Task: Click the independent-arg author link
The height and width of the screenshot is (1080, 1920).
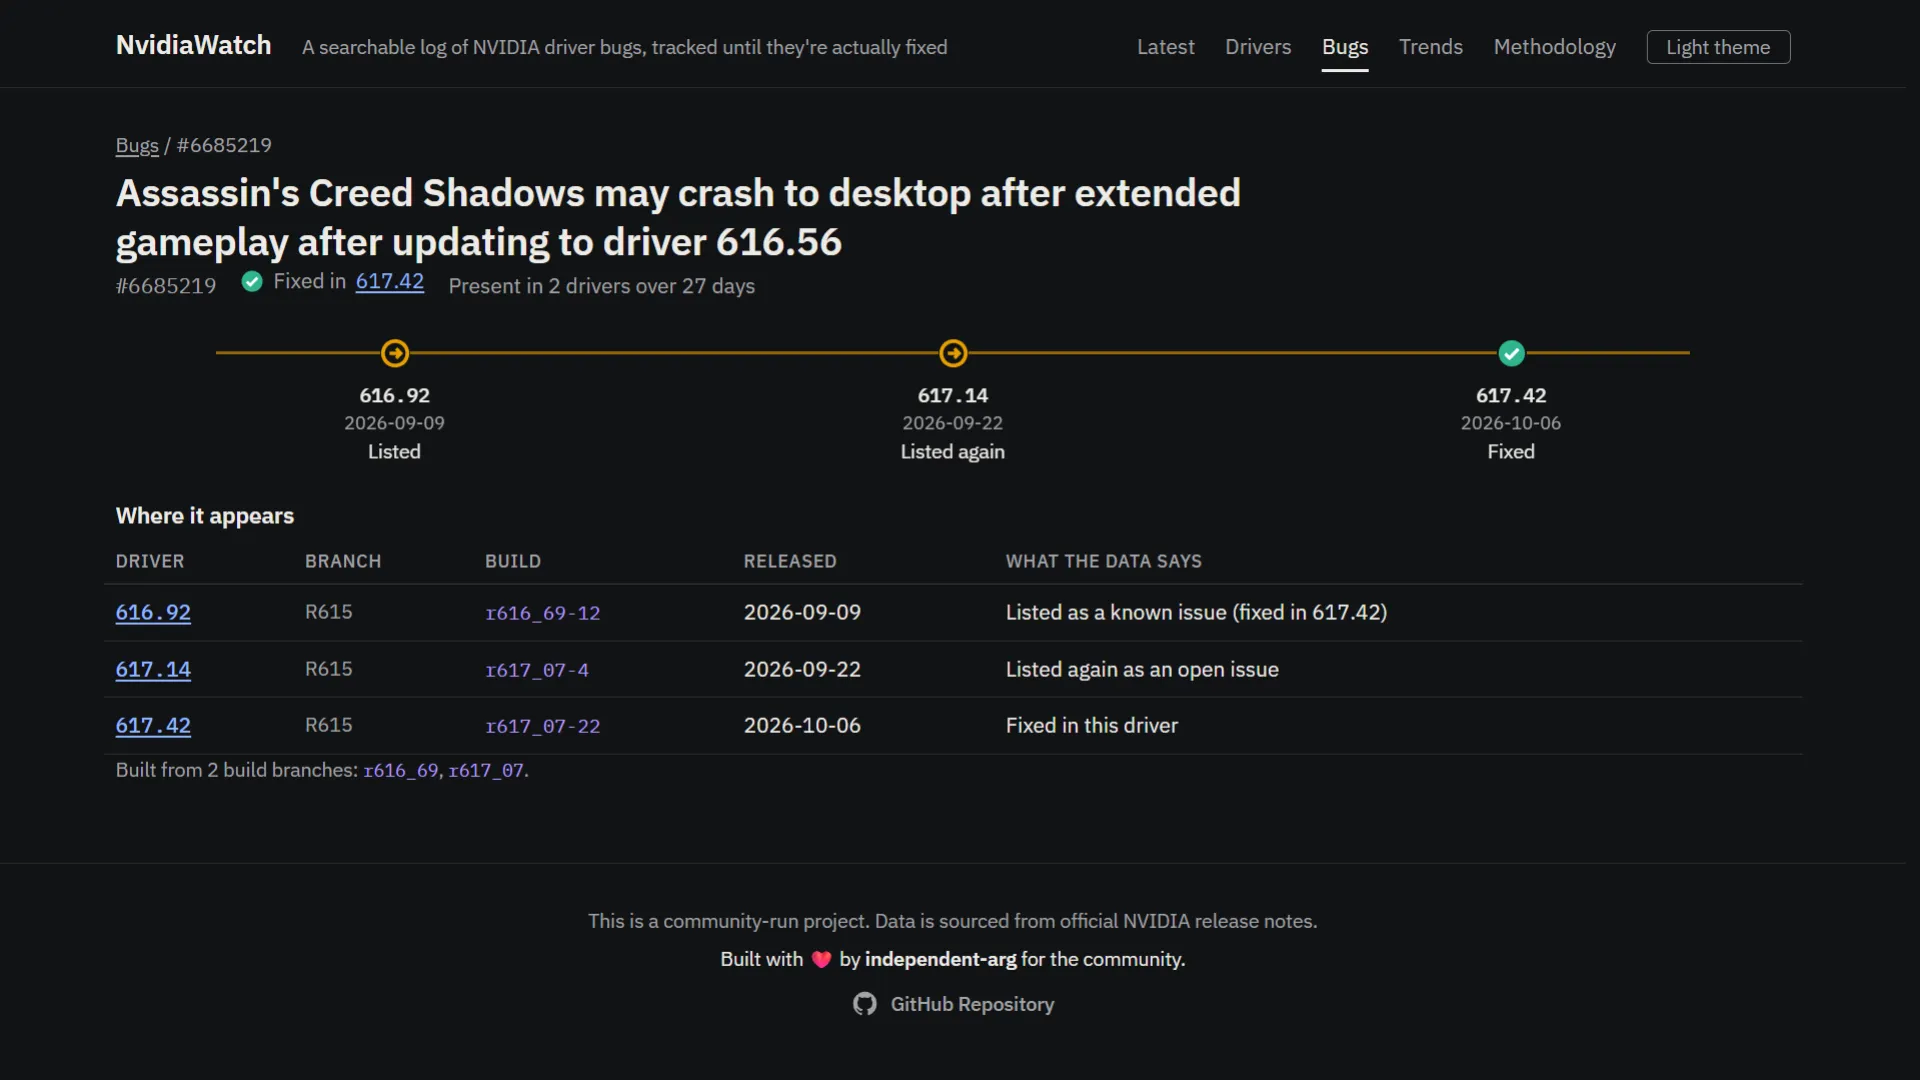Action: coord(940,960)
